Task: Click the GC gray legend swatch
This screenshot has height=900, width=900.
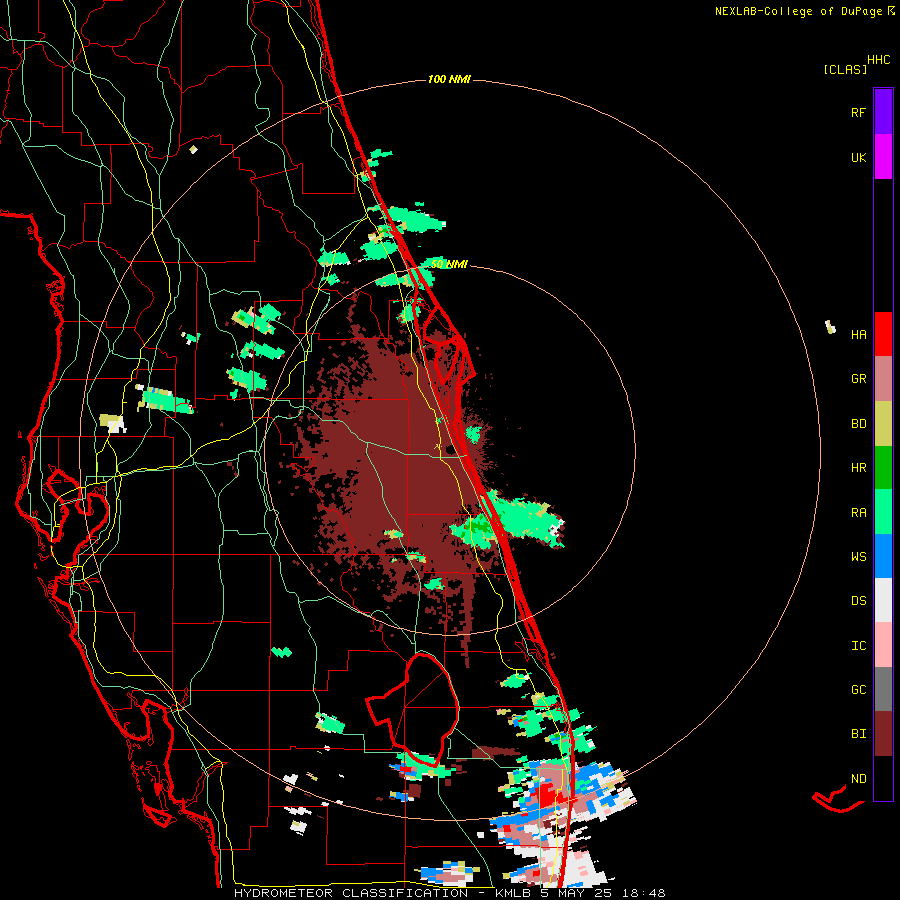Action: (x=883, y=689)
